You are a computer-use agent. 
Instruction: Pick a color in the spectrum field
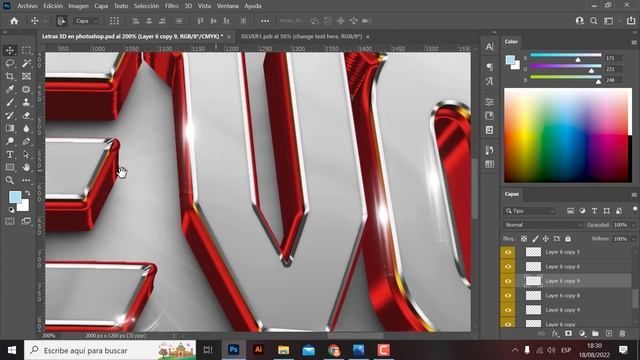tap(568, 135)
